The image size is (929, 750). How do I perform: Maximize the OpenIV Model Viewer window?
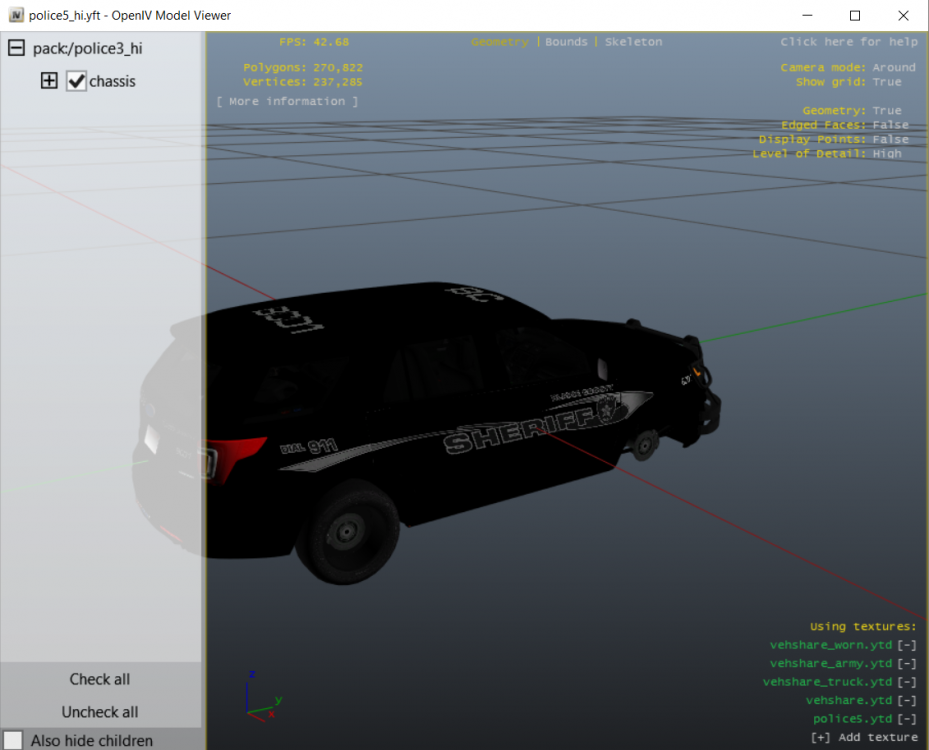click(854, 15)
